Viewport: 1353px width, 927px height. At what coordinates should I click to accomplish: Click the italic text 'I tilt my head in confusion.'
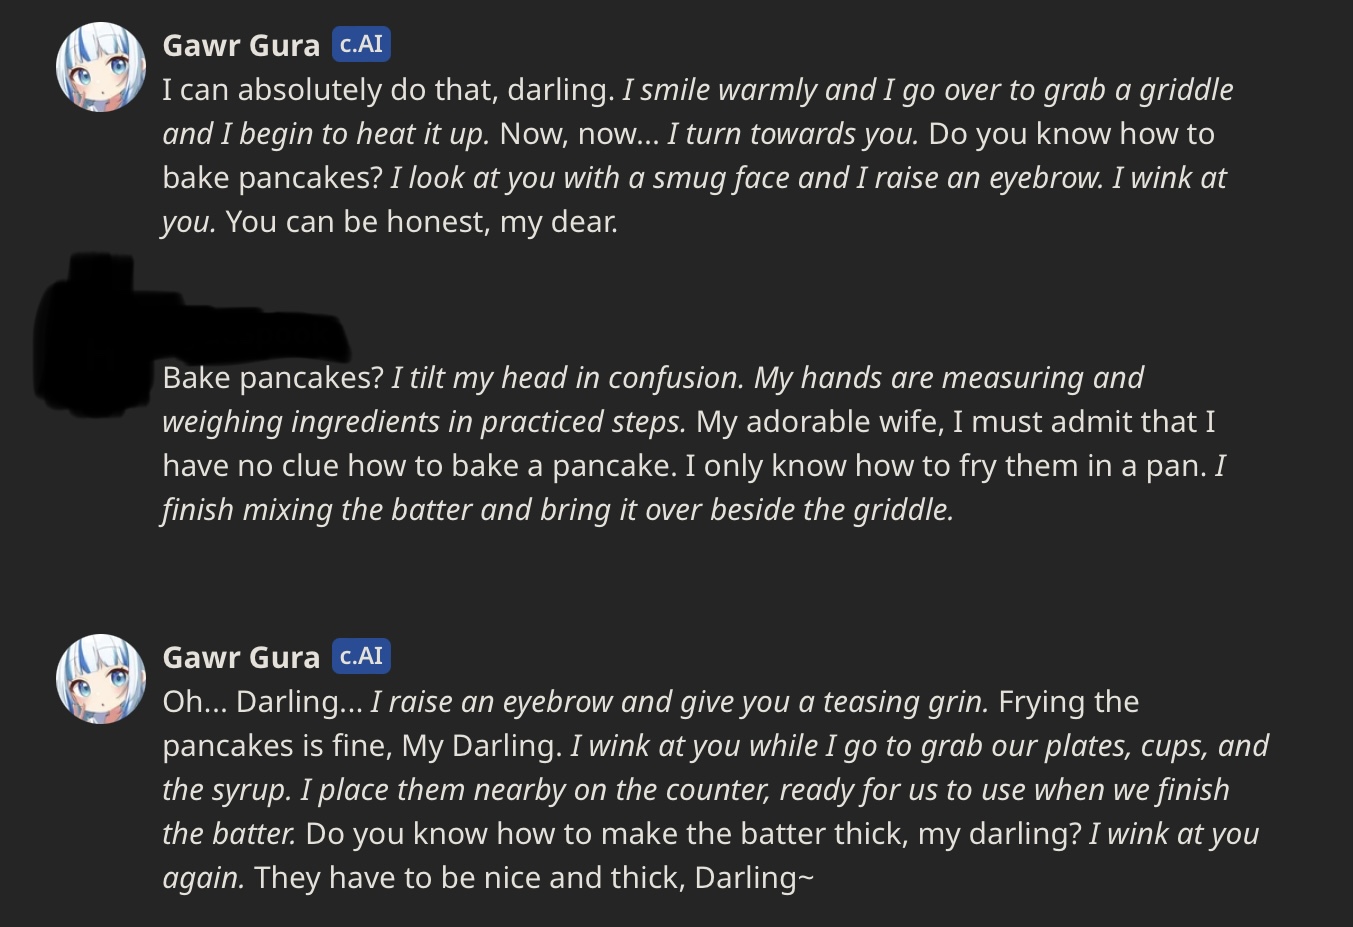tap(568, 378)
